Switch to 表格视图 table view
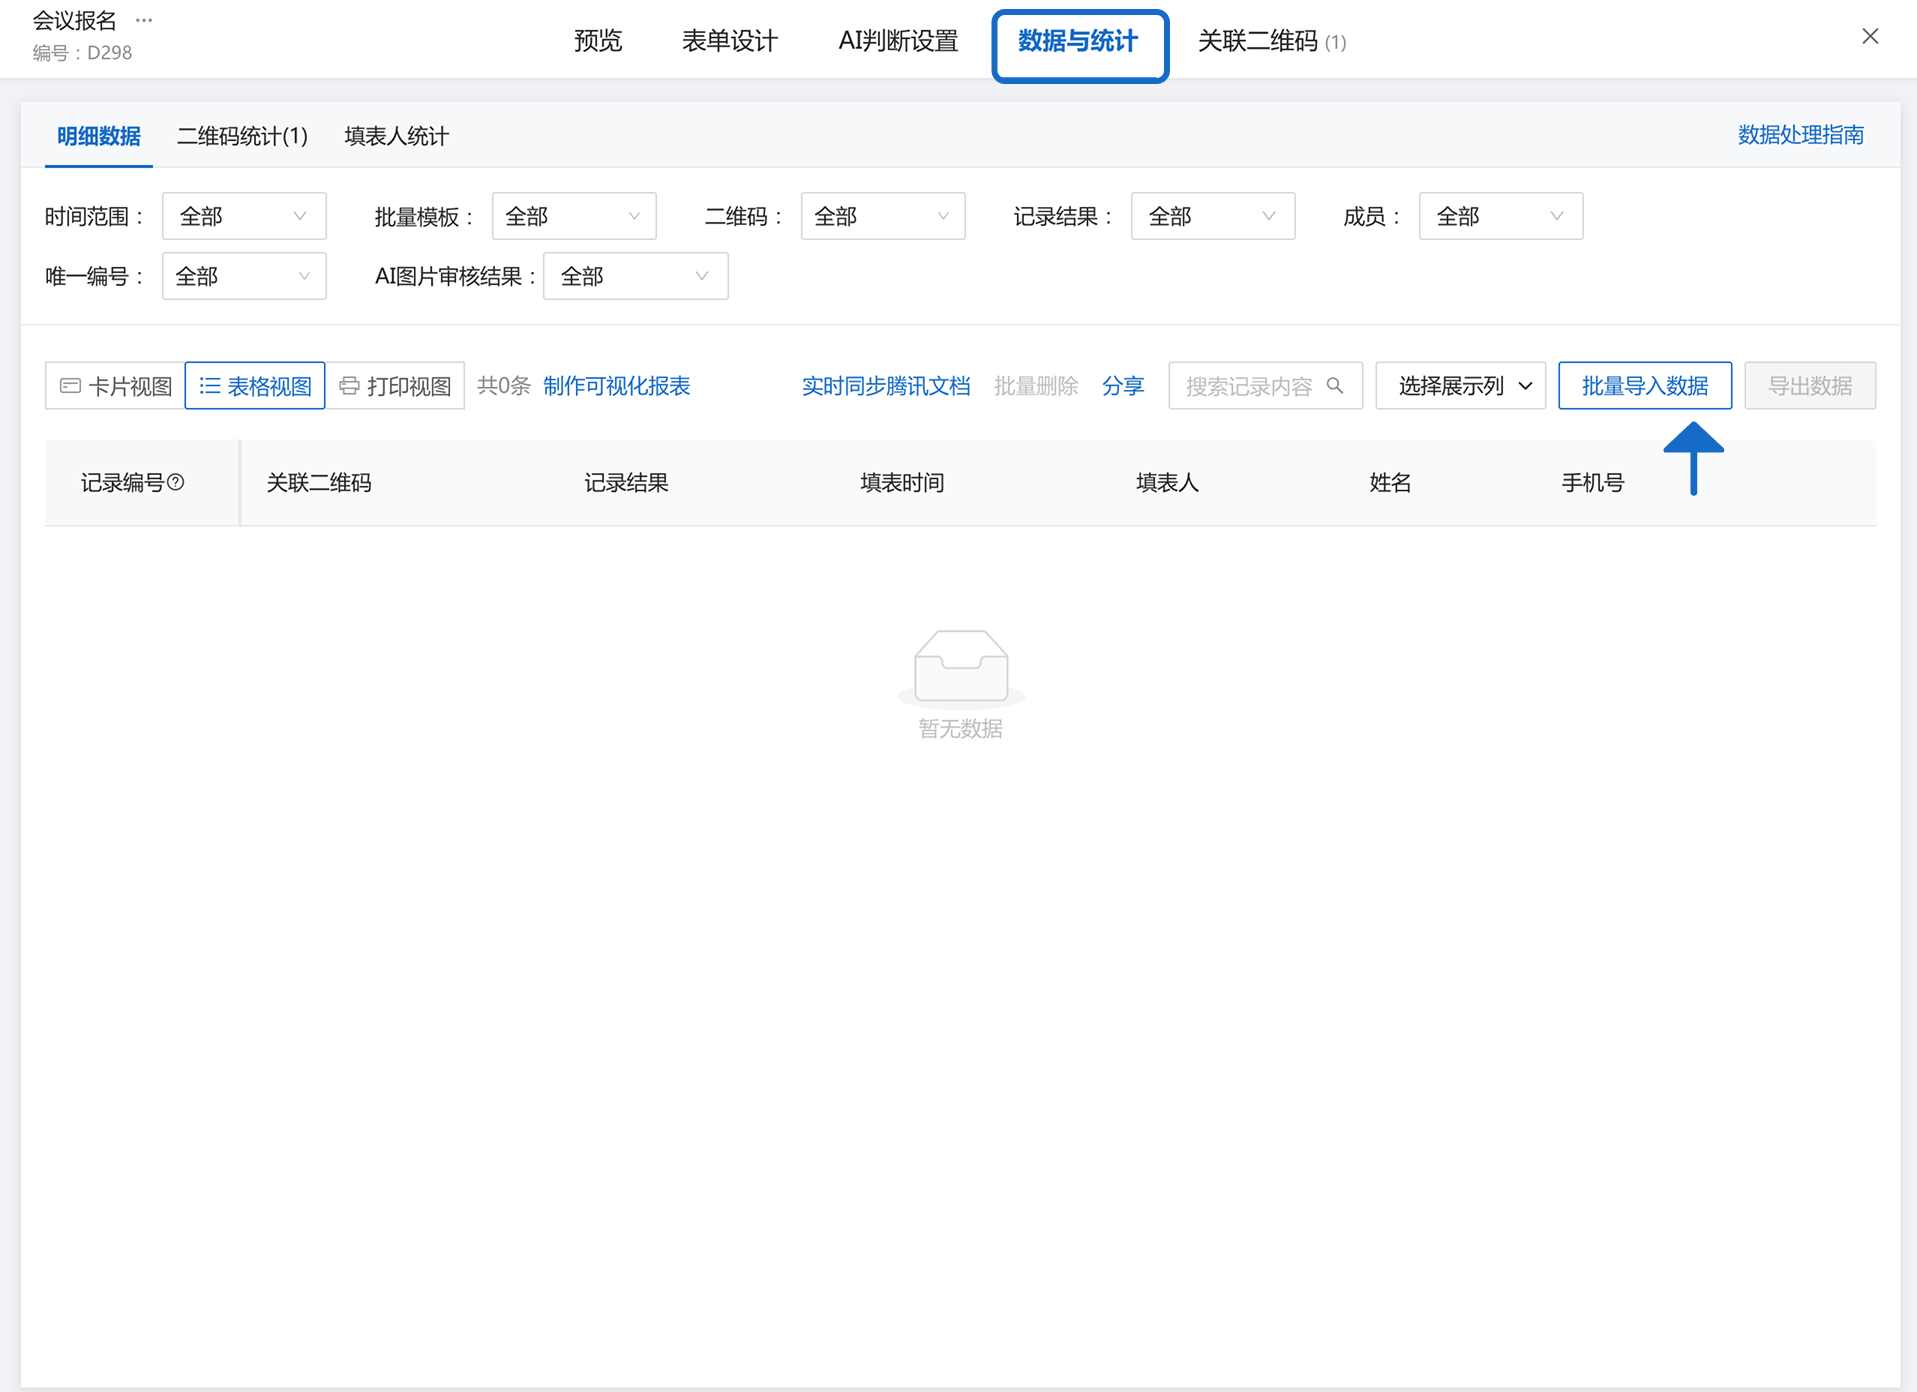 point(255,386)
